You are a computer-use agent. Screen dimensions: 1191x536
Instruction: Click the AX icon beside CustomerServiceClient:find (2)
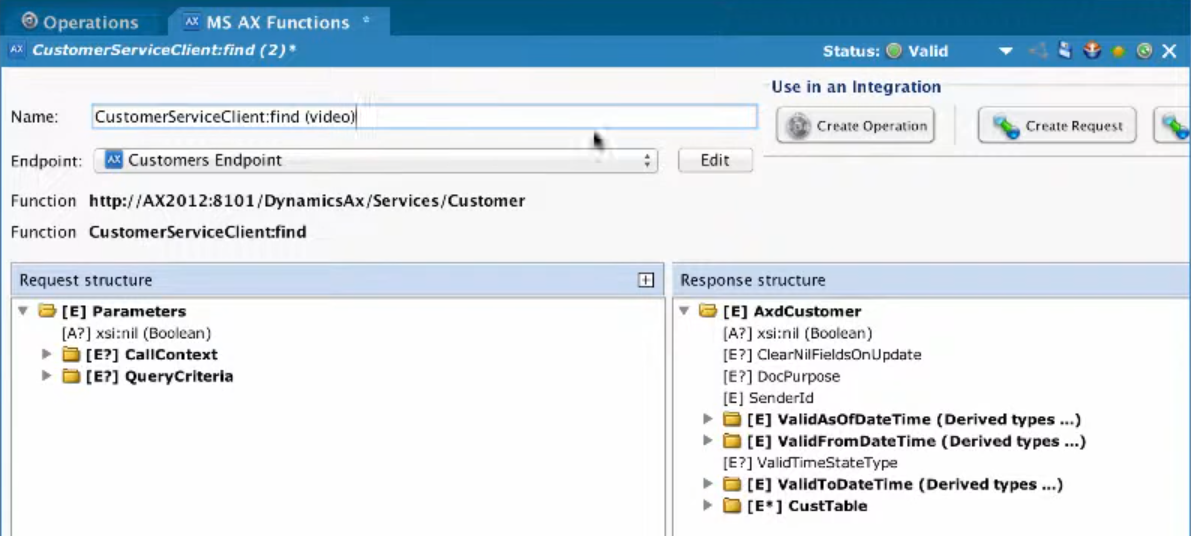(17, 51)
